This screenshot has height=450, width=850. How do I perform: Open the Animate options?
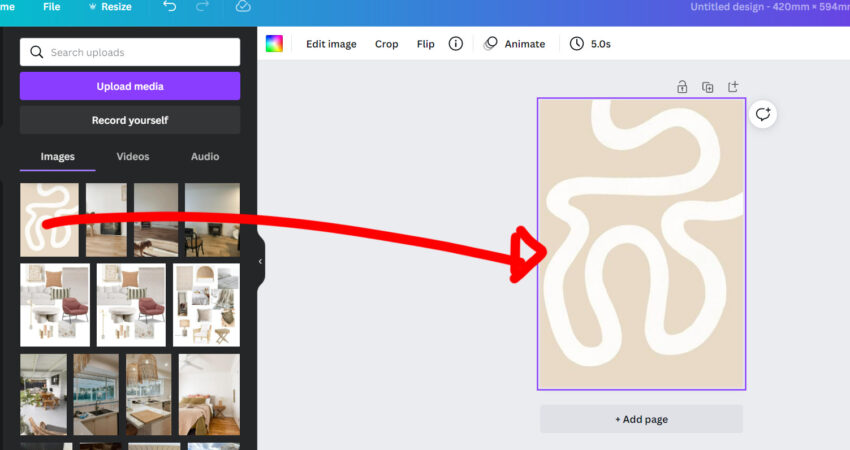coord(515,44)
